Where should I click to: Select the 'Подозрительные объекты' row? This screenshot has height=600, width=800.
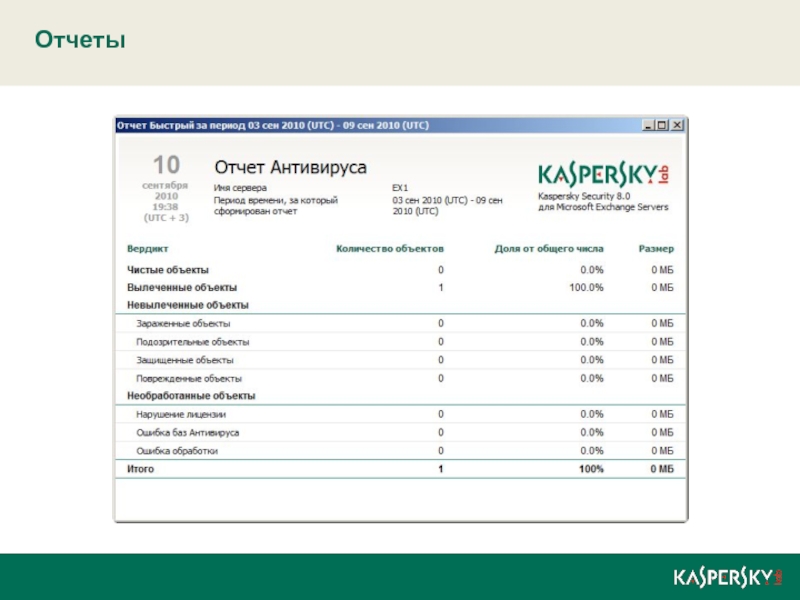(x=401, y=342)
